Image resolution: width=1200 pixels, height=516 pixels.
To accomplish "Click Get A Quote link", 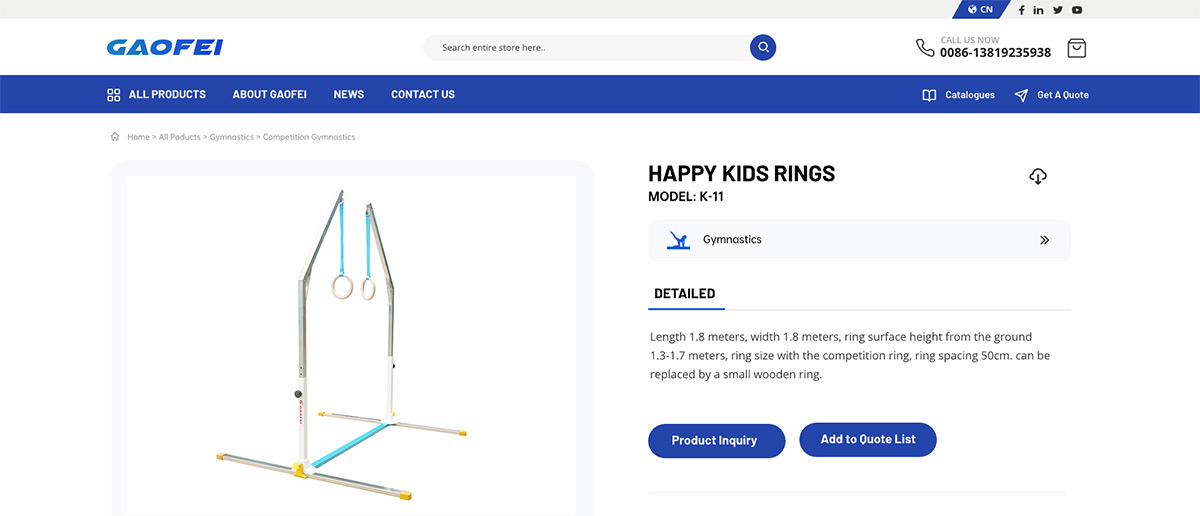I will (1051, 95).
